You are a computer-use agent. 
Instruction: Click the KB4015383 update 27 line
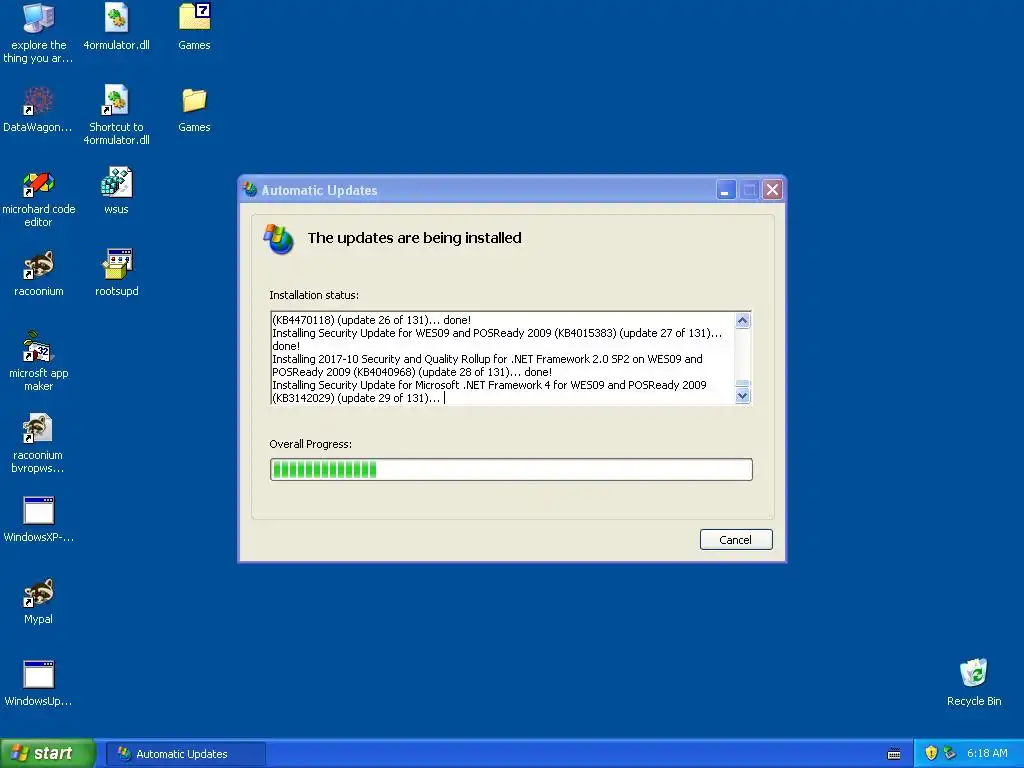(x=497, y=333)
